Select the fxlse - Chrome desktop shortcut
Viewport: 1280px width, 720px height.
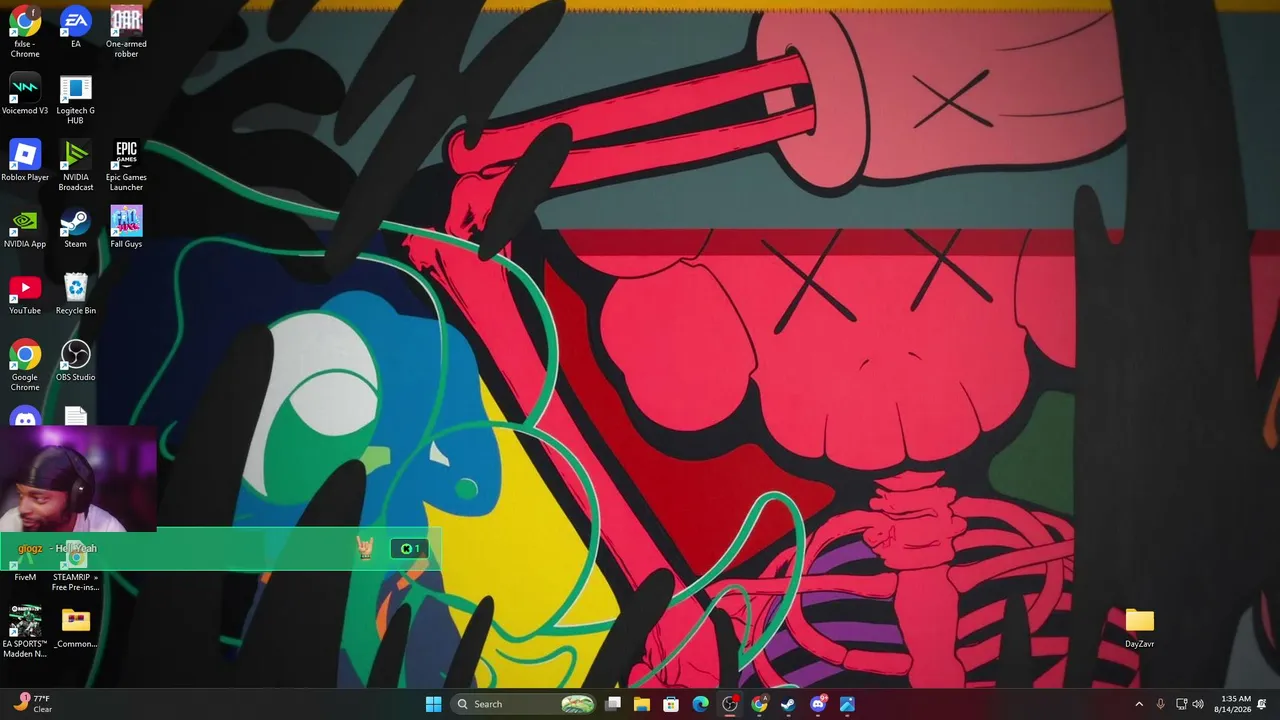click(x=25, y=32)
